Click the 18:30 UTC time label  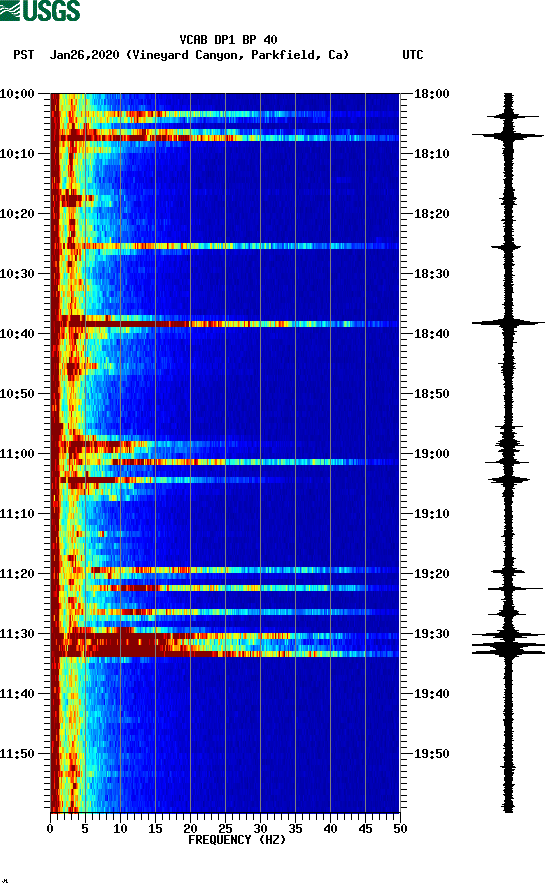(431, 274)
